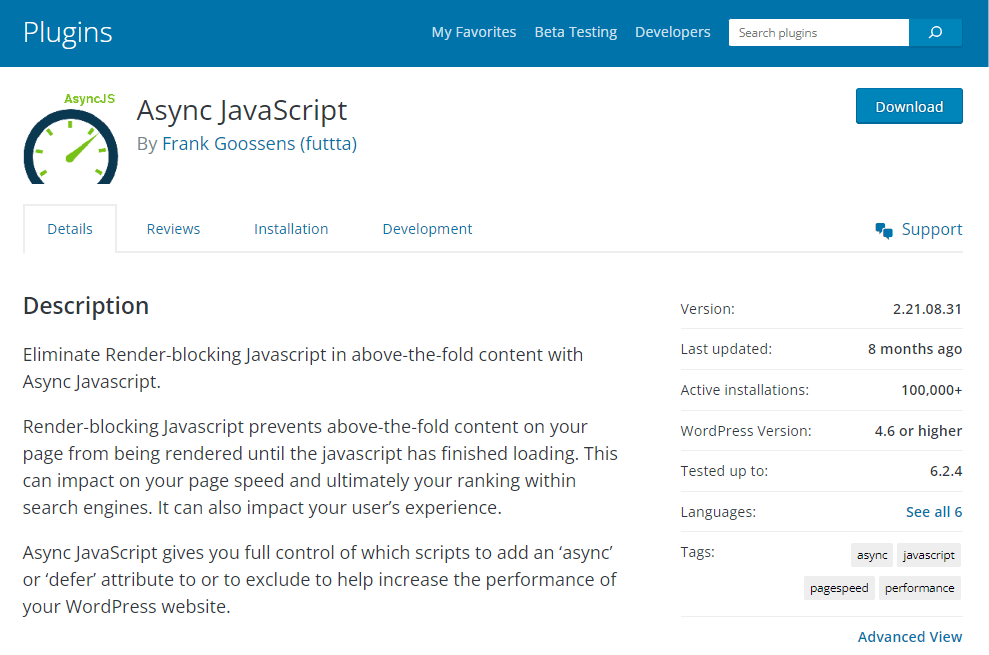Image resolution: width=989 pixels, height=655 pixels.
Task: Click the Plugins header title
Action: pyautogui.click(x=67, y=33)
